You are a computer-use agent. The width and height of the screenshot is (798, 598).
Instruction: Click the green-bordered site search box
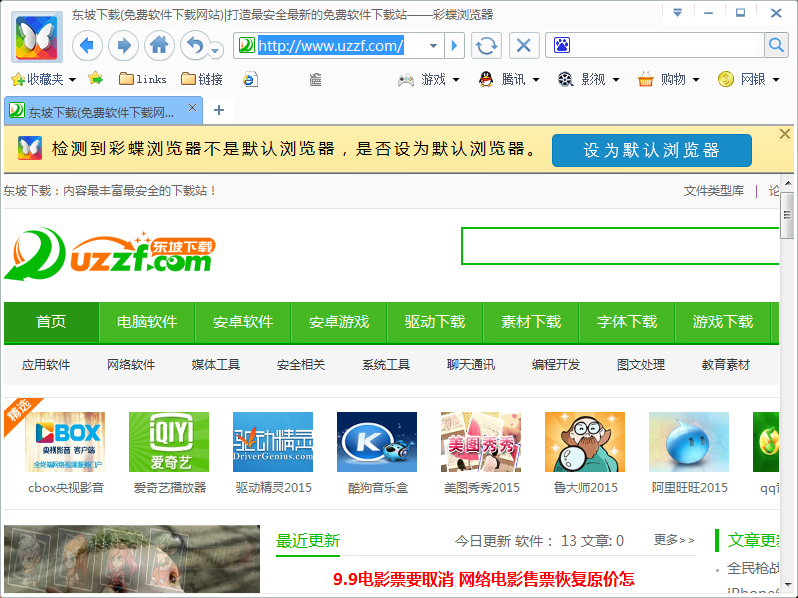point(620,246)
